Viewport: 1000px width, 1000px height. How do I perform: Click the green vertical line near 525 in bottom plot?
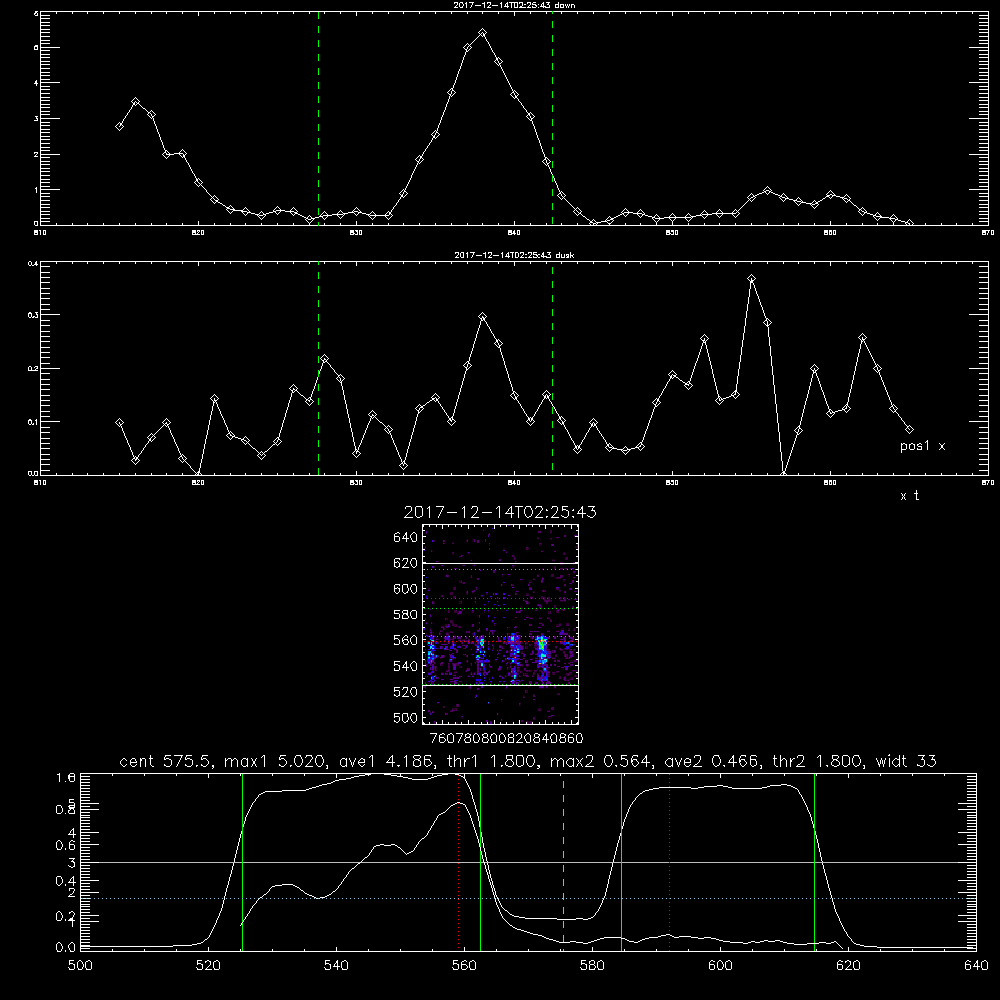click(242, 861)
